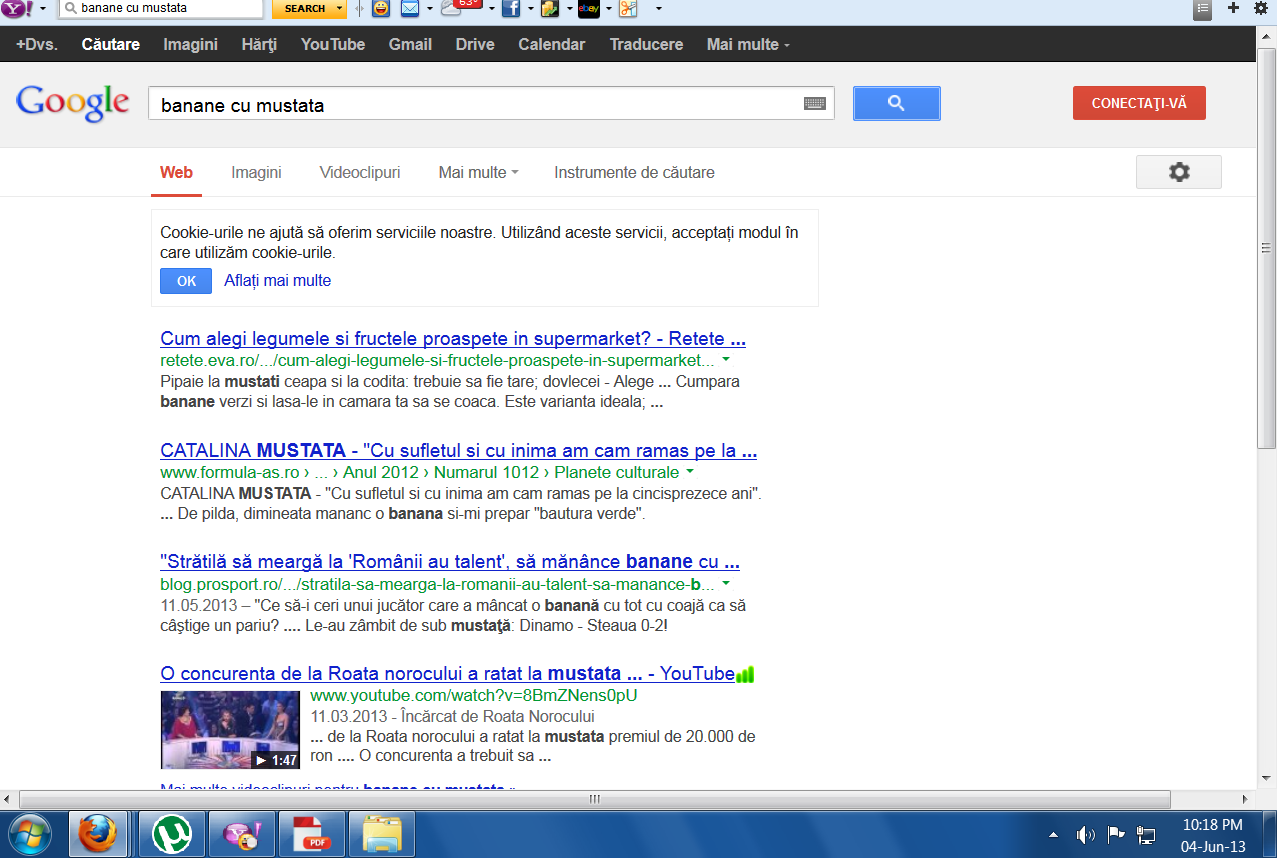Click the CONECTAȚI-VĂ sign-in button
Image resolution: width=1277 pixels, height=858 pixels.
[x=1139, y=103]
